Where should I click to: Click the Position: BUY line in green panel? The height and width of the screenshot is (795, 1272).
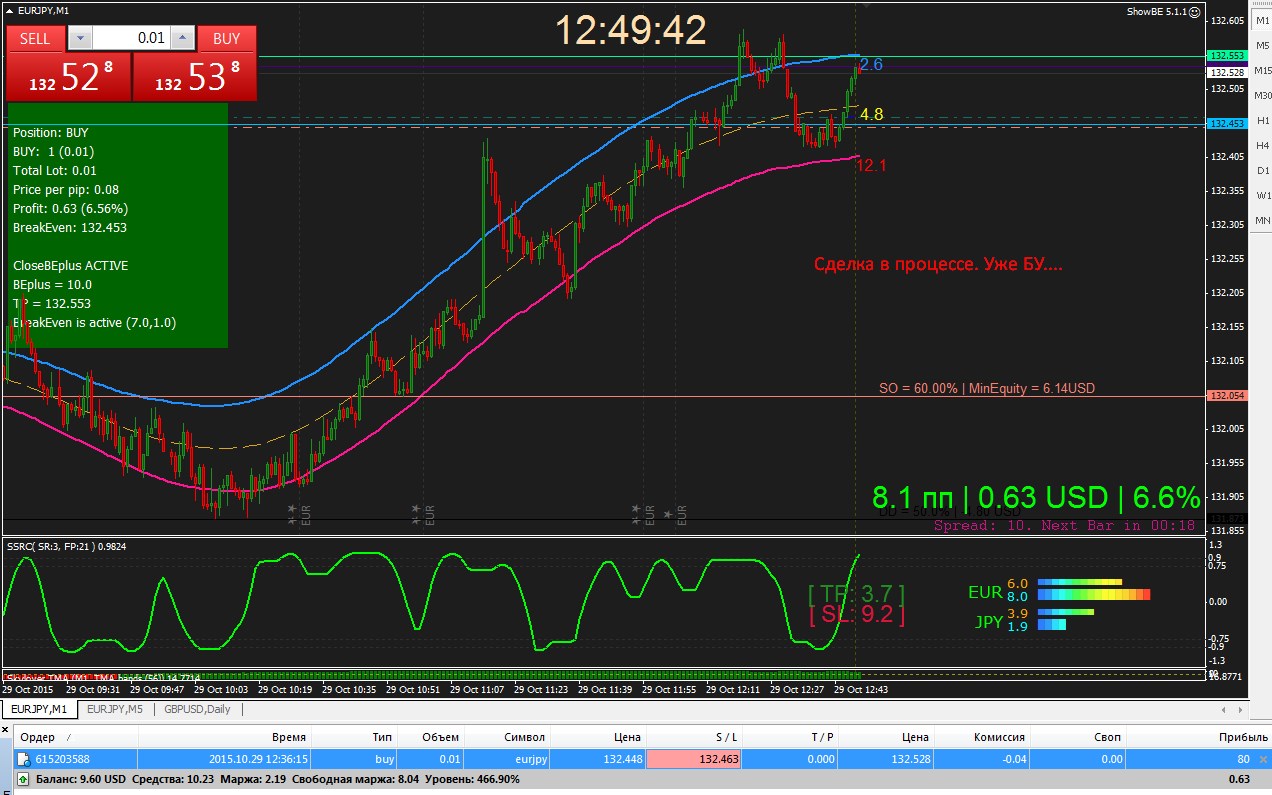point(51,132)
